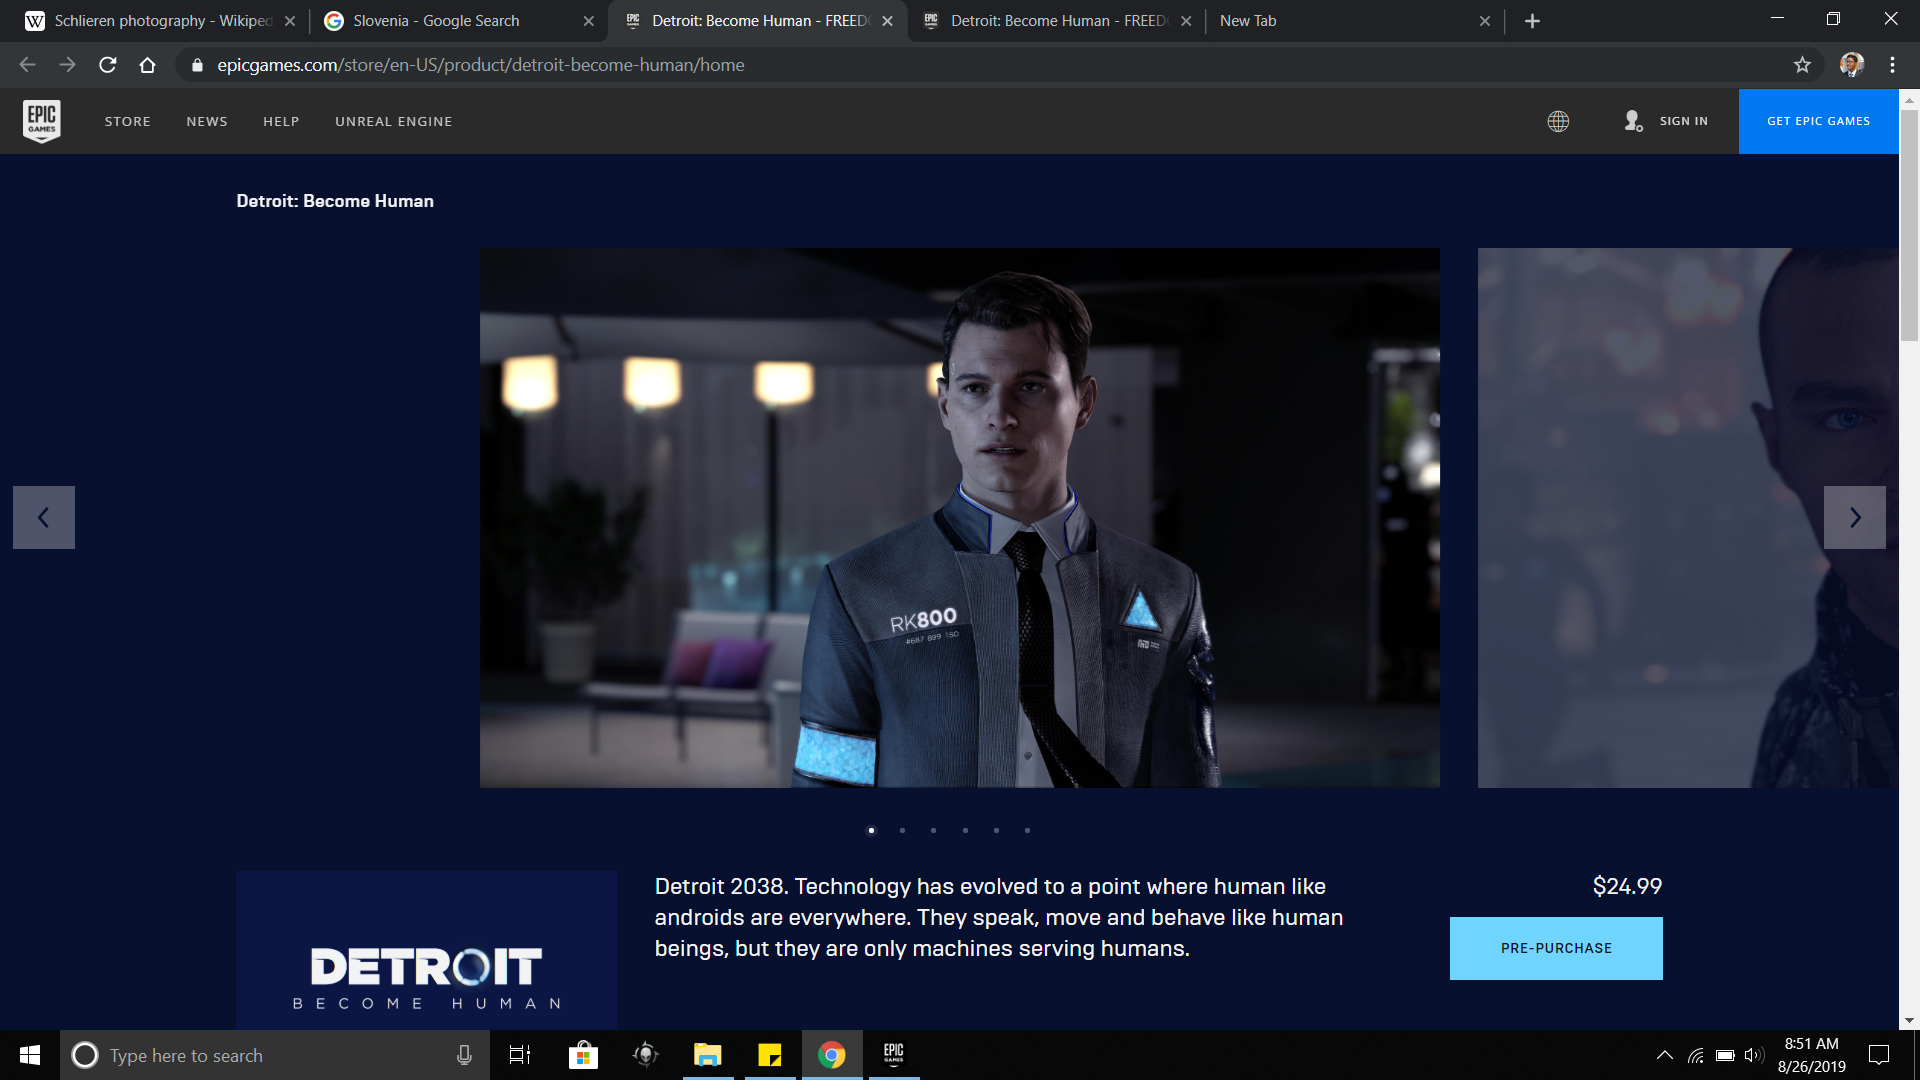Click the scrollbar down arrow

pyautogui.click(x=1909, y=1020)
